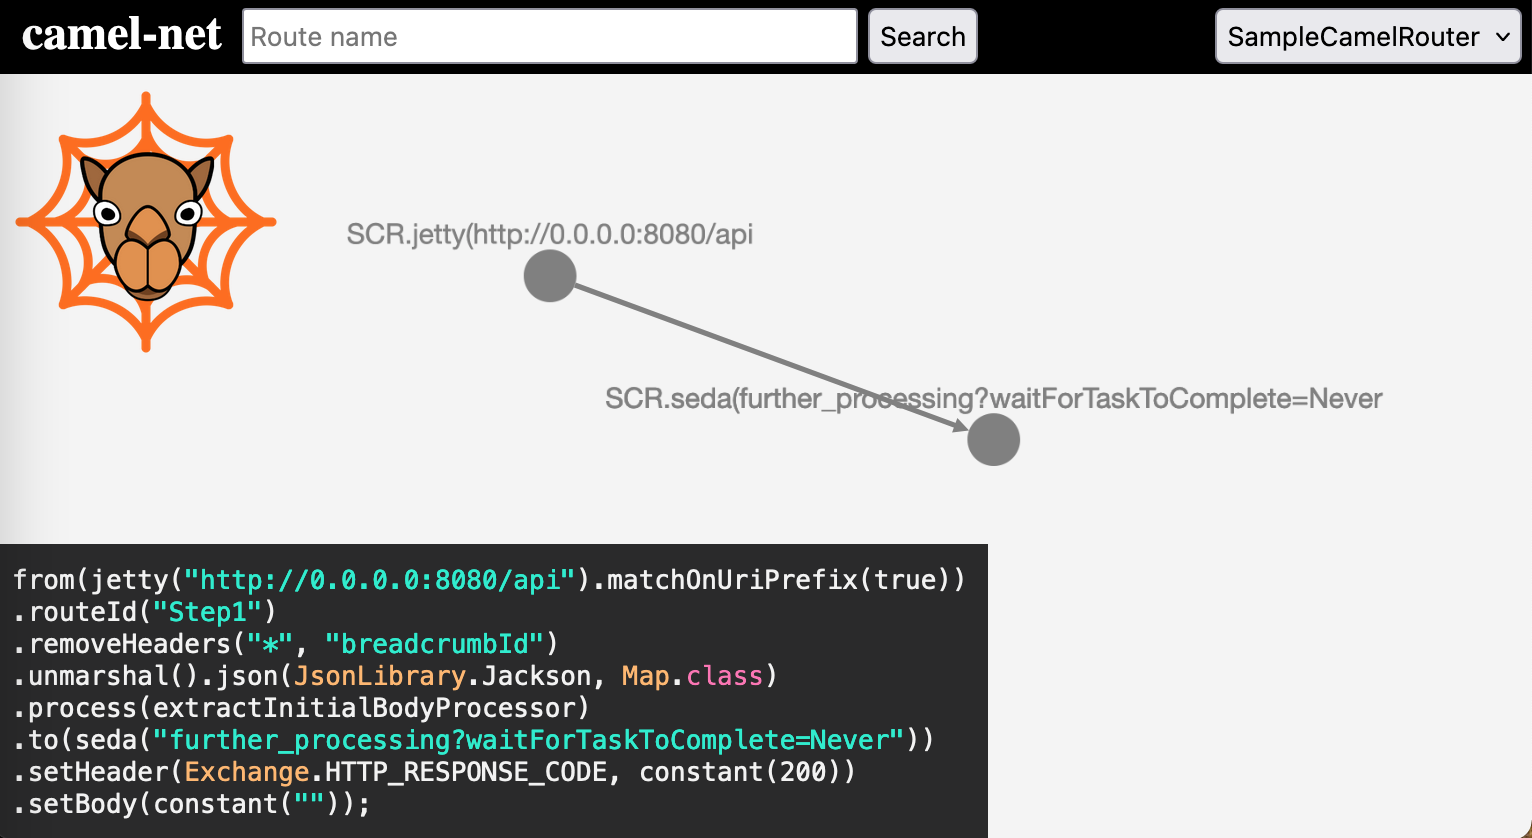This screenshot has height=838, width=1532.
Task: Select the SCR.jetty graph node circle
Action: (550, 276)
